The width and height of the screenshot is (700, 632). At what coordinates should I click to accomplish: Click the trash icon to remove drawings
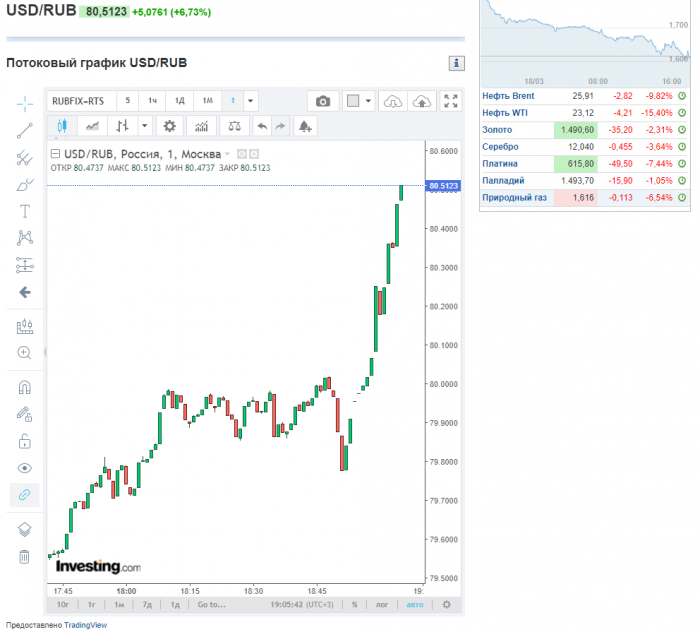click(25, 557)
